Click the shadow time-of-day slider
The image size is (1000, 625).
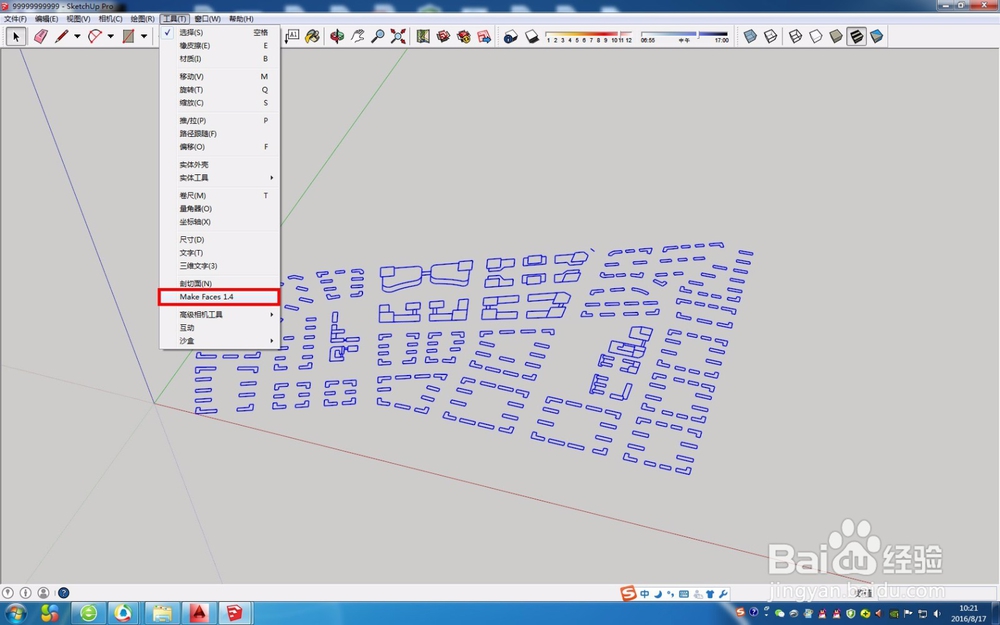684,36
